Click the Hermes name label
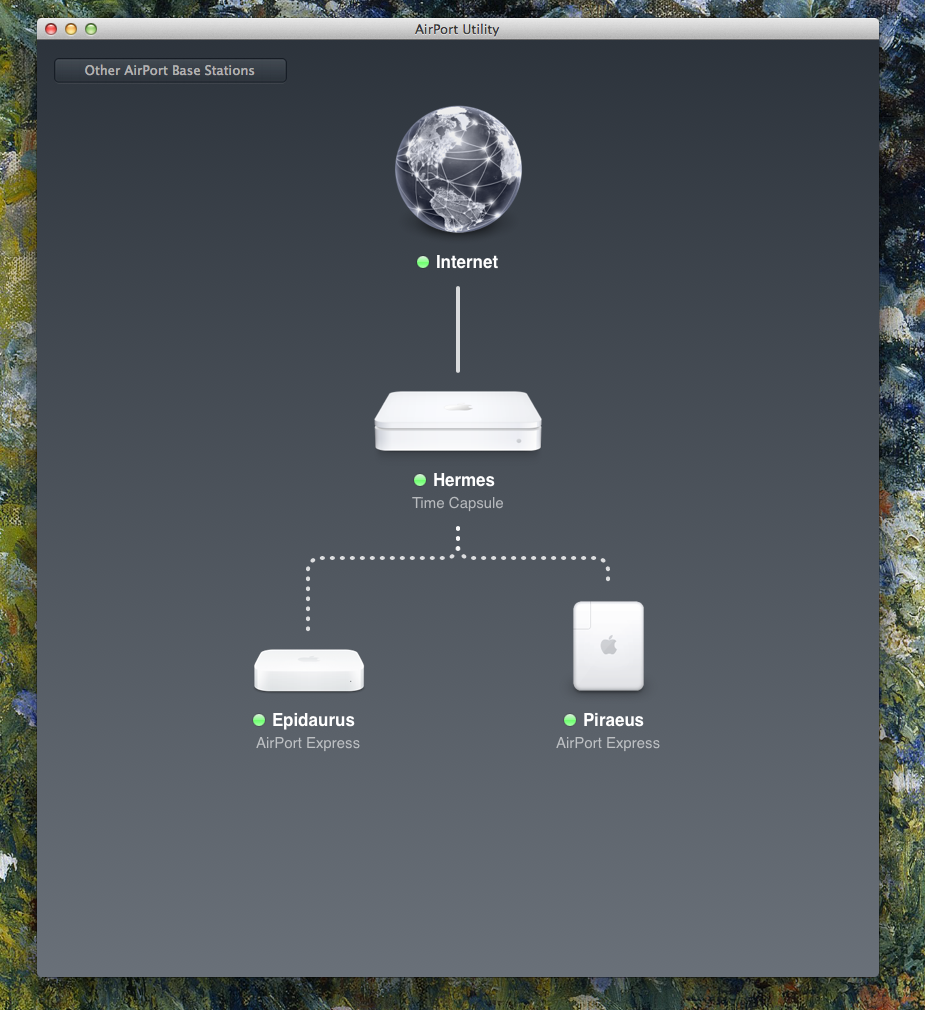This screenshot has width=925, height=1010. pos(464,480)
